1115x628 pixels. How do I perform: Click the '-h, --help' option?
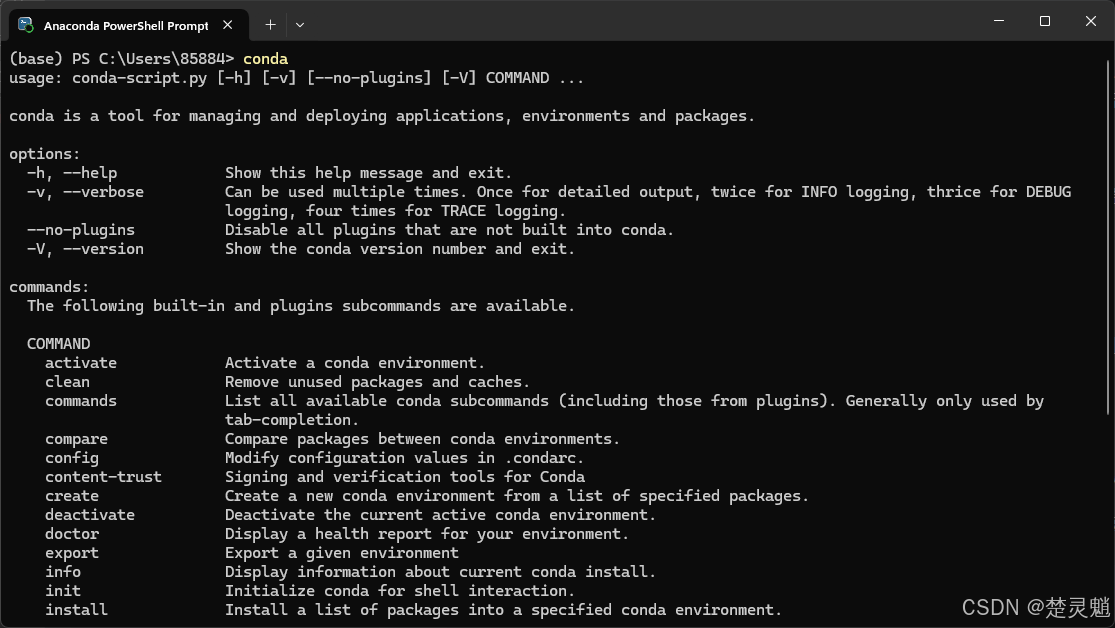[72, 173]
